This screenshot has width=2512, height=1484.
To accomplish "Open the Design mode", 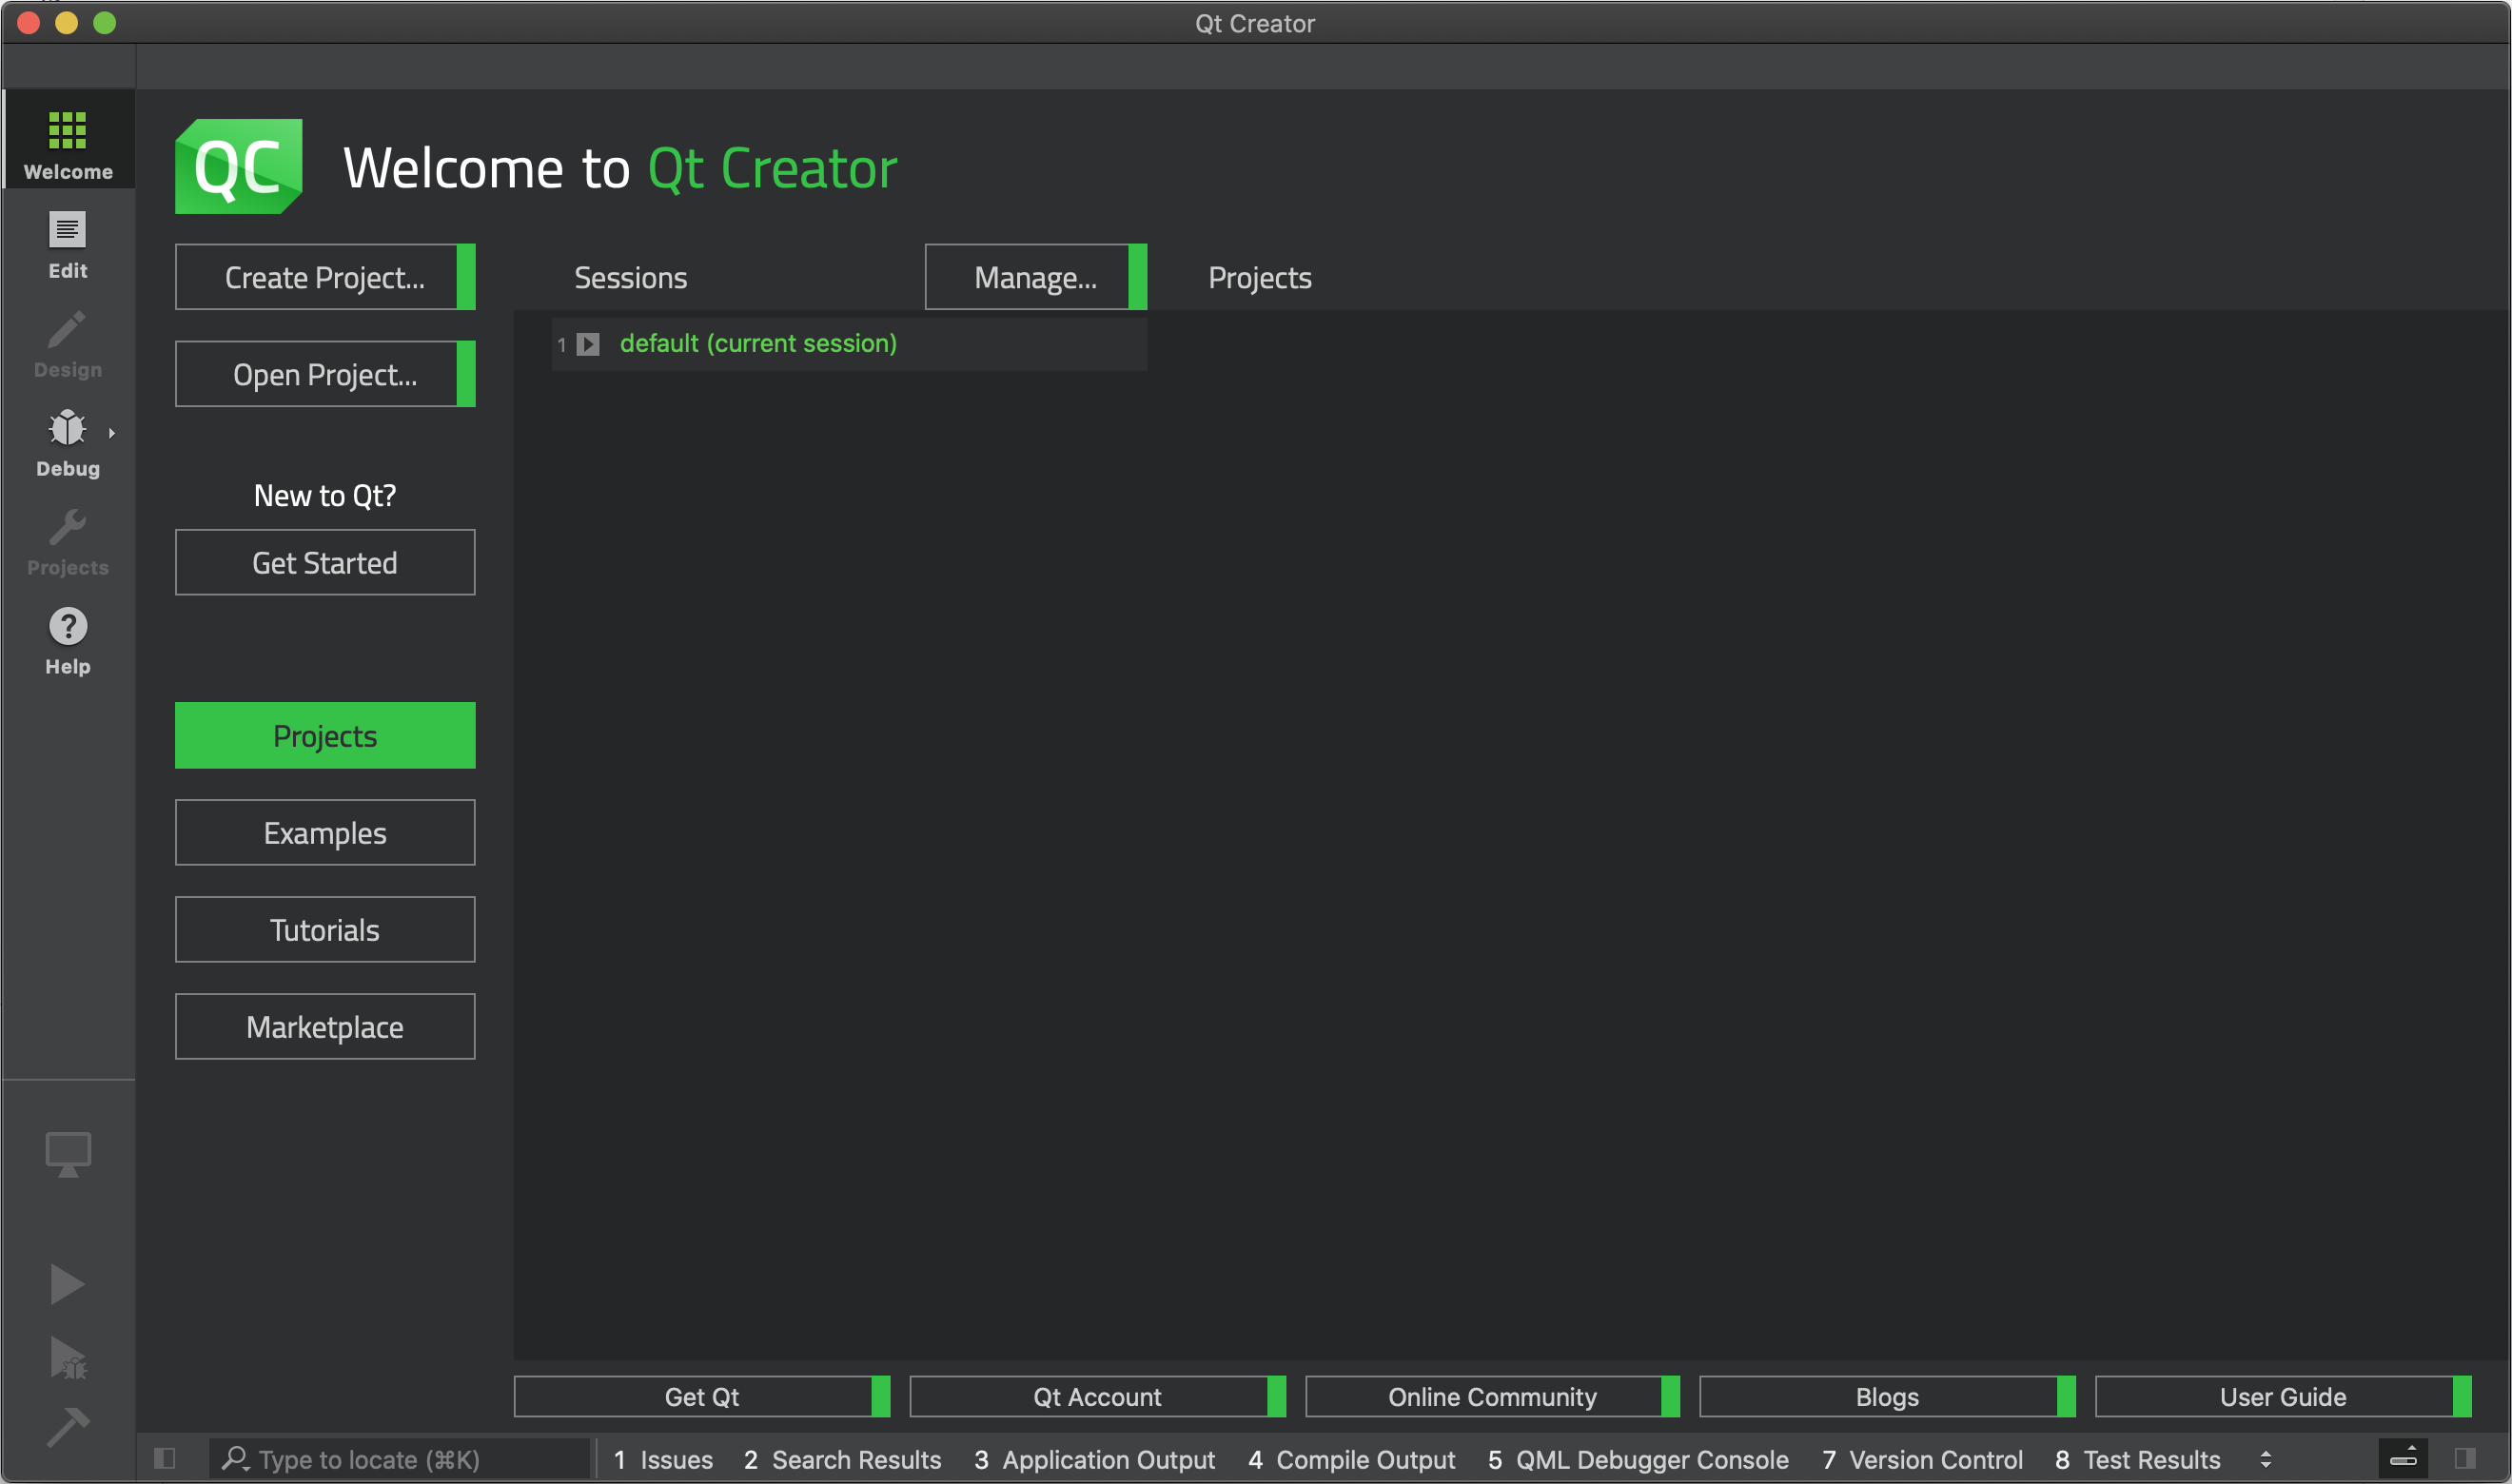I will click(x=68, y=342).
